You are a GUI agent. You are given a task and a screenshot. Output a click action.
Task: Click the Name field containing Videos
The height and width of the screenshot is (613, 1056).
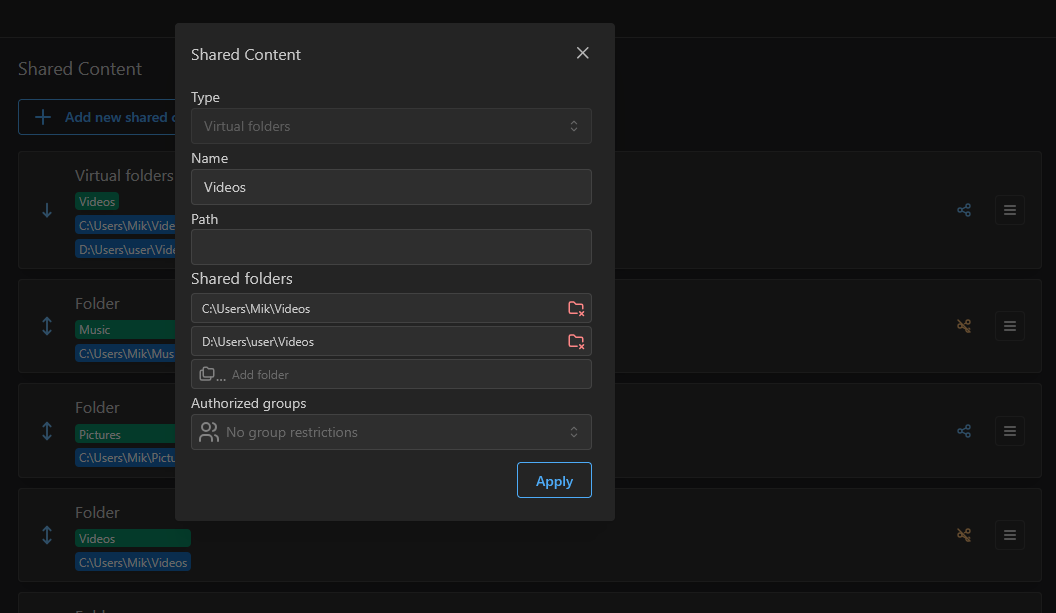391,187
